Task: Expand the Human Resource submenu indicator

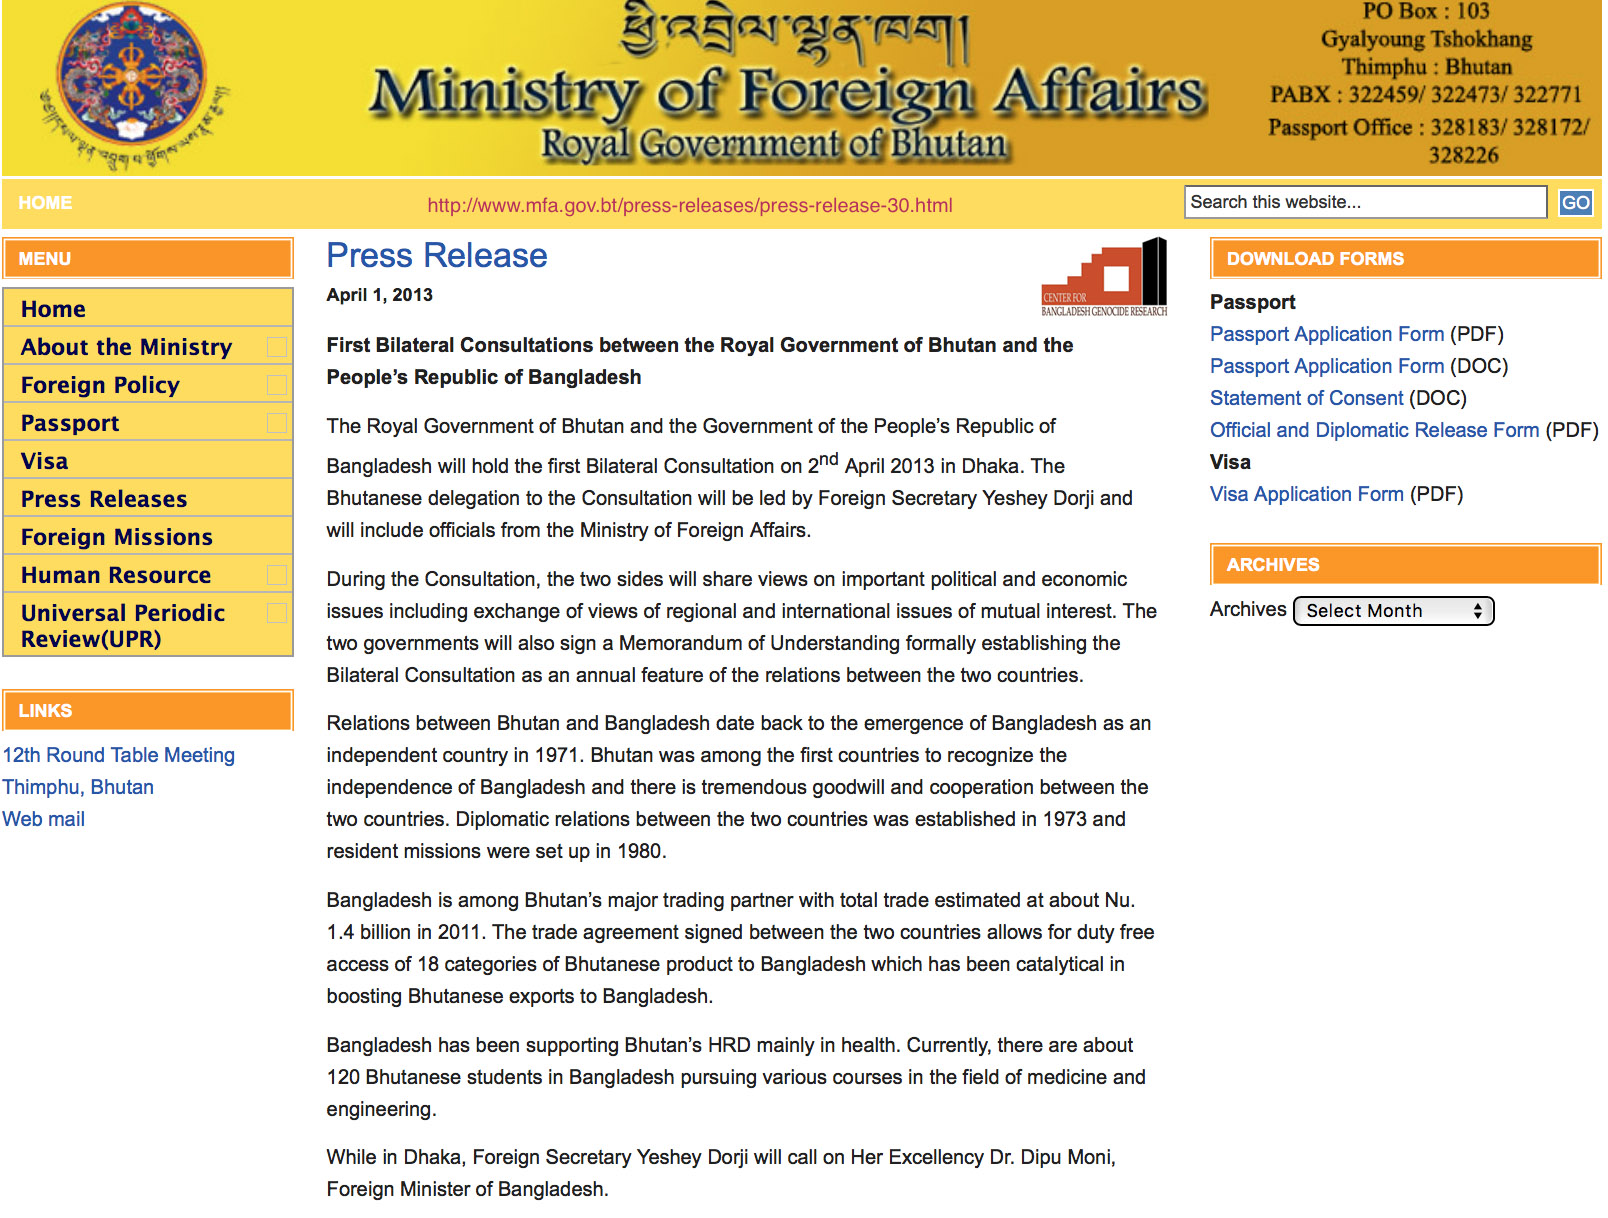Action: coord(277,575)
